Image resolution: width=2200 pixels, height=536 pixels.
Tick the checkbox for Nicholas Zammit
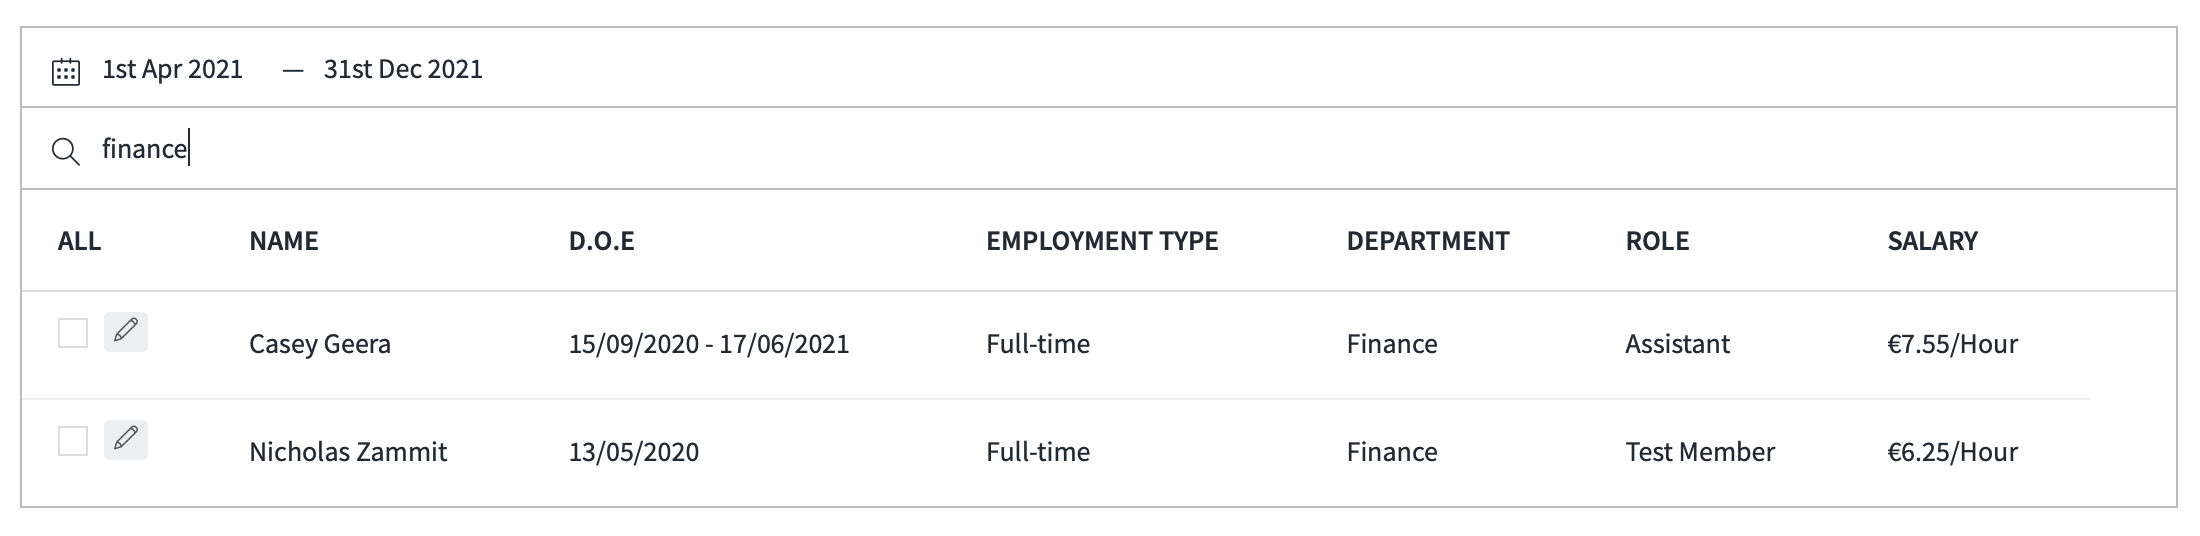pos(73,441)
